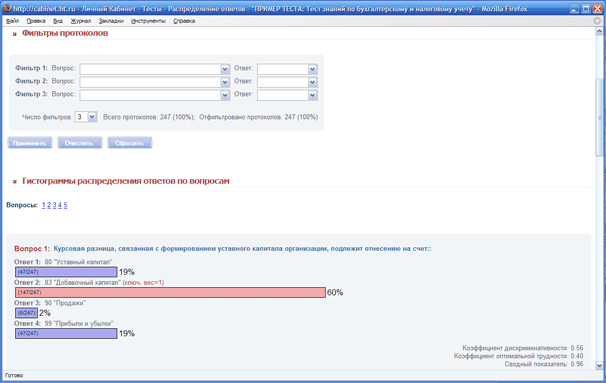Click the red 60% bar for Ответ 2
The width and height of the screenshot is (606, 383).
point(170,293)
